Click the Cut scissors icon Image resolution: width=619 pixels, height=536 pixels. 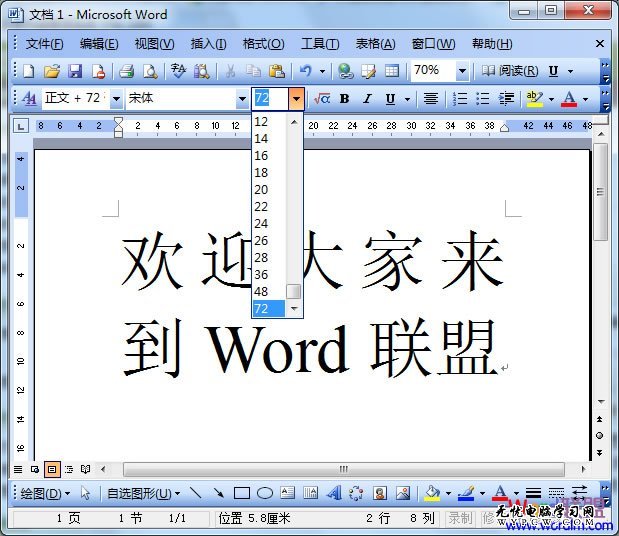click(230, 71)
